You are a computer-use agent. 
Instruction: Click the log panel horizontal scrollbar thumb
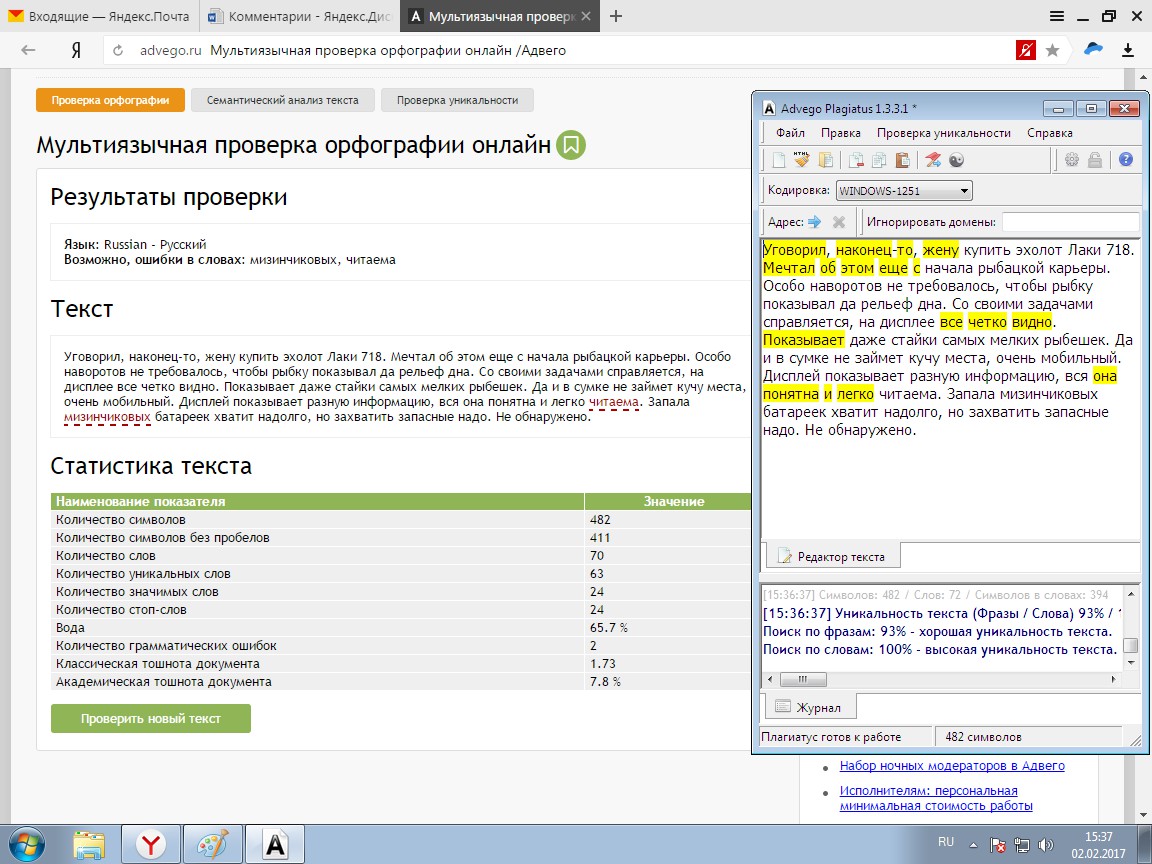pyautogui.click(x=802, y=680)
